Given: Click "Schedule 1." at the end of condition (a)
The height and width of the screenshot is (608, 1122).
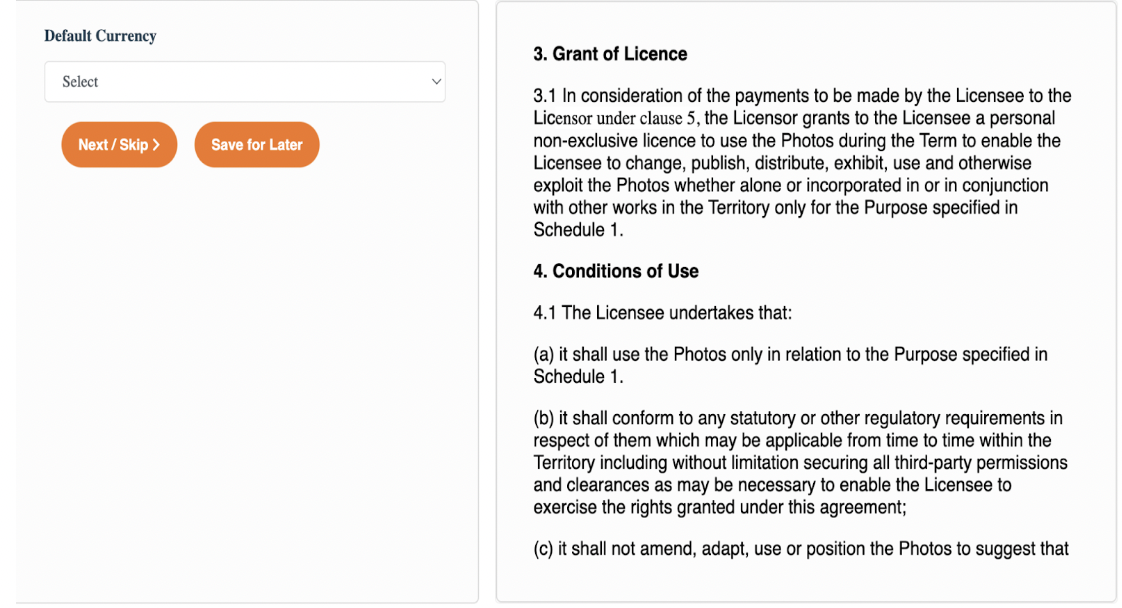Looking at the screenshot, I should 578,377.
